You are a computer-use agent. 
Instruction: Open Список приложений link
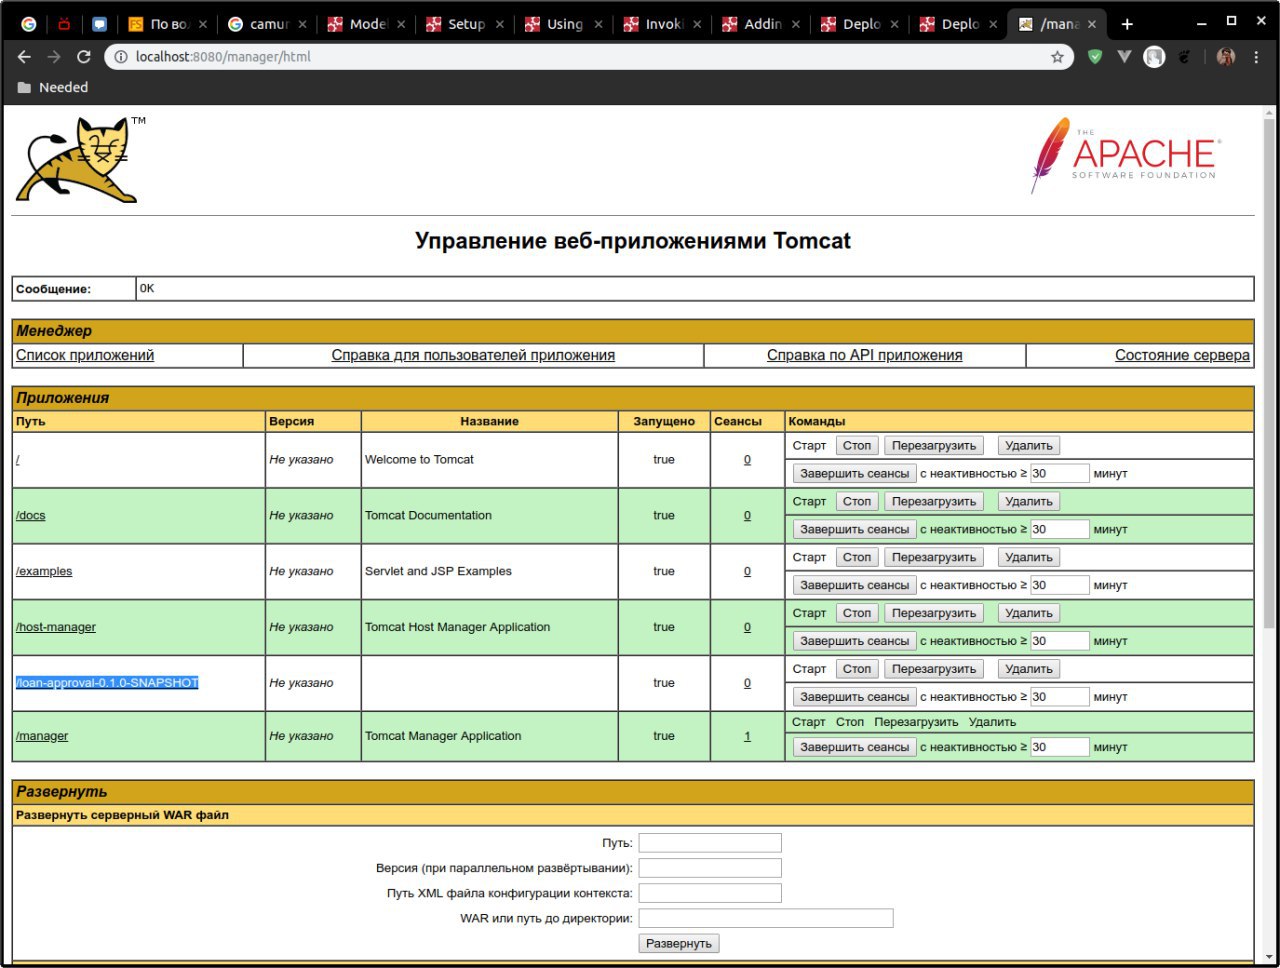(85, 355)
